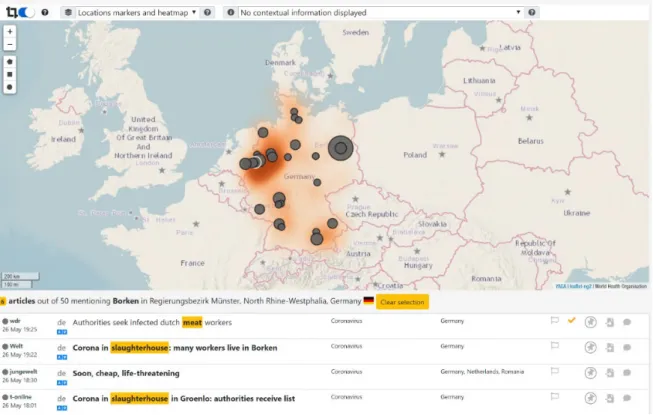
Task: Click the 't-online' source name
Action: pos(20,397)
